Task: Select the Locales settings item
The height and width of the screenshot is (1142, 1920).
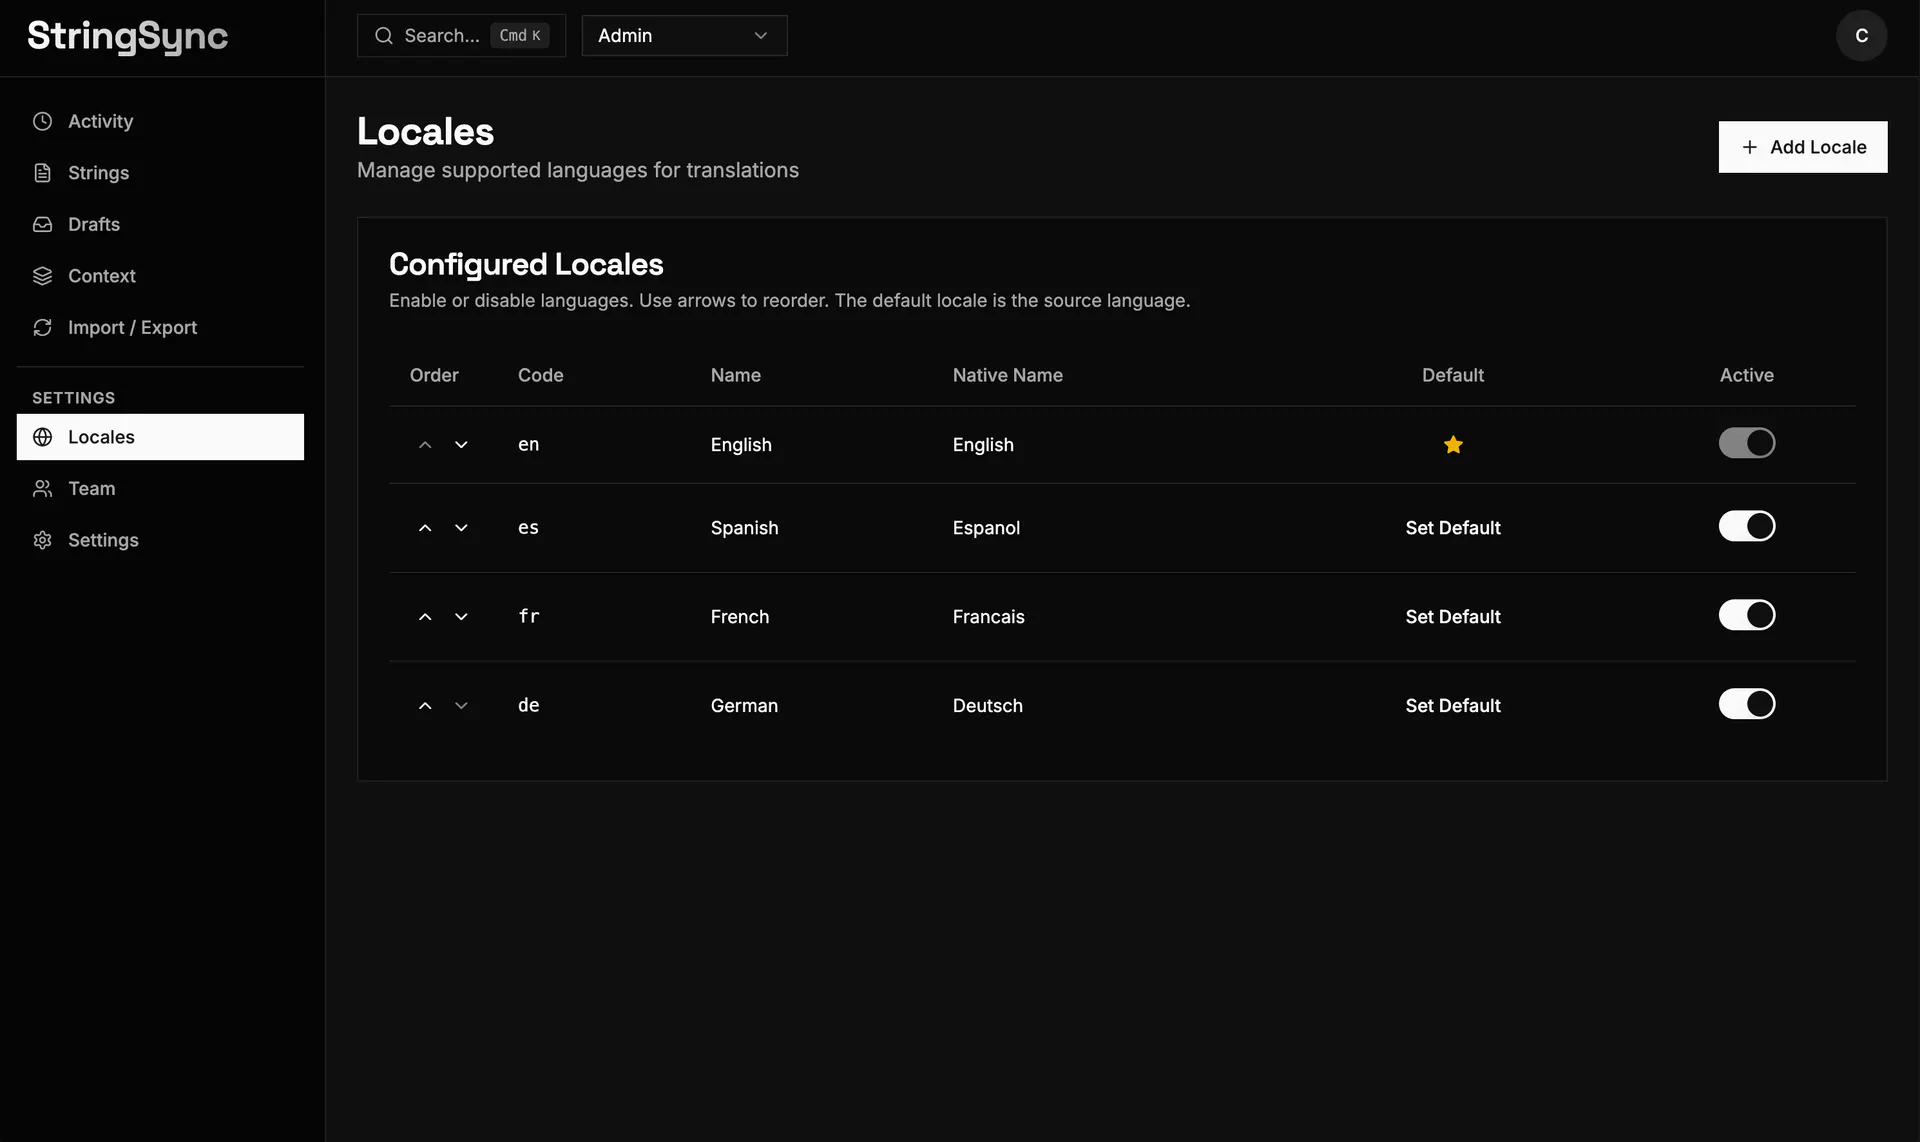Action: 160,437
